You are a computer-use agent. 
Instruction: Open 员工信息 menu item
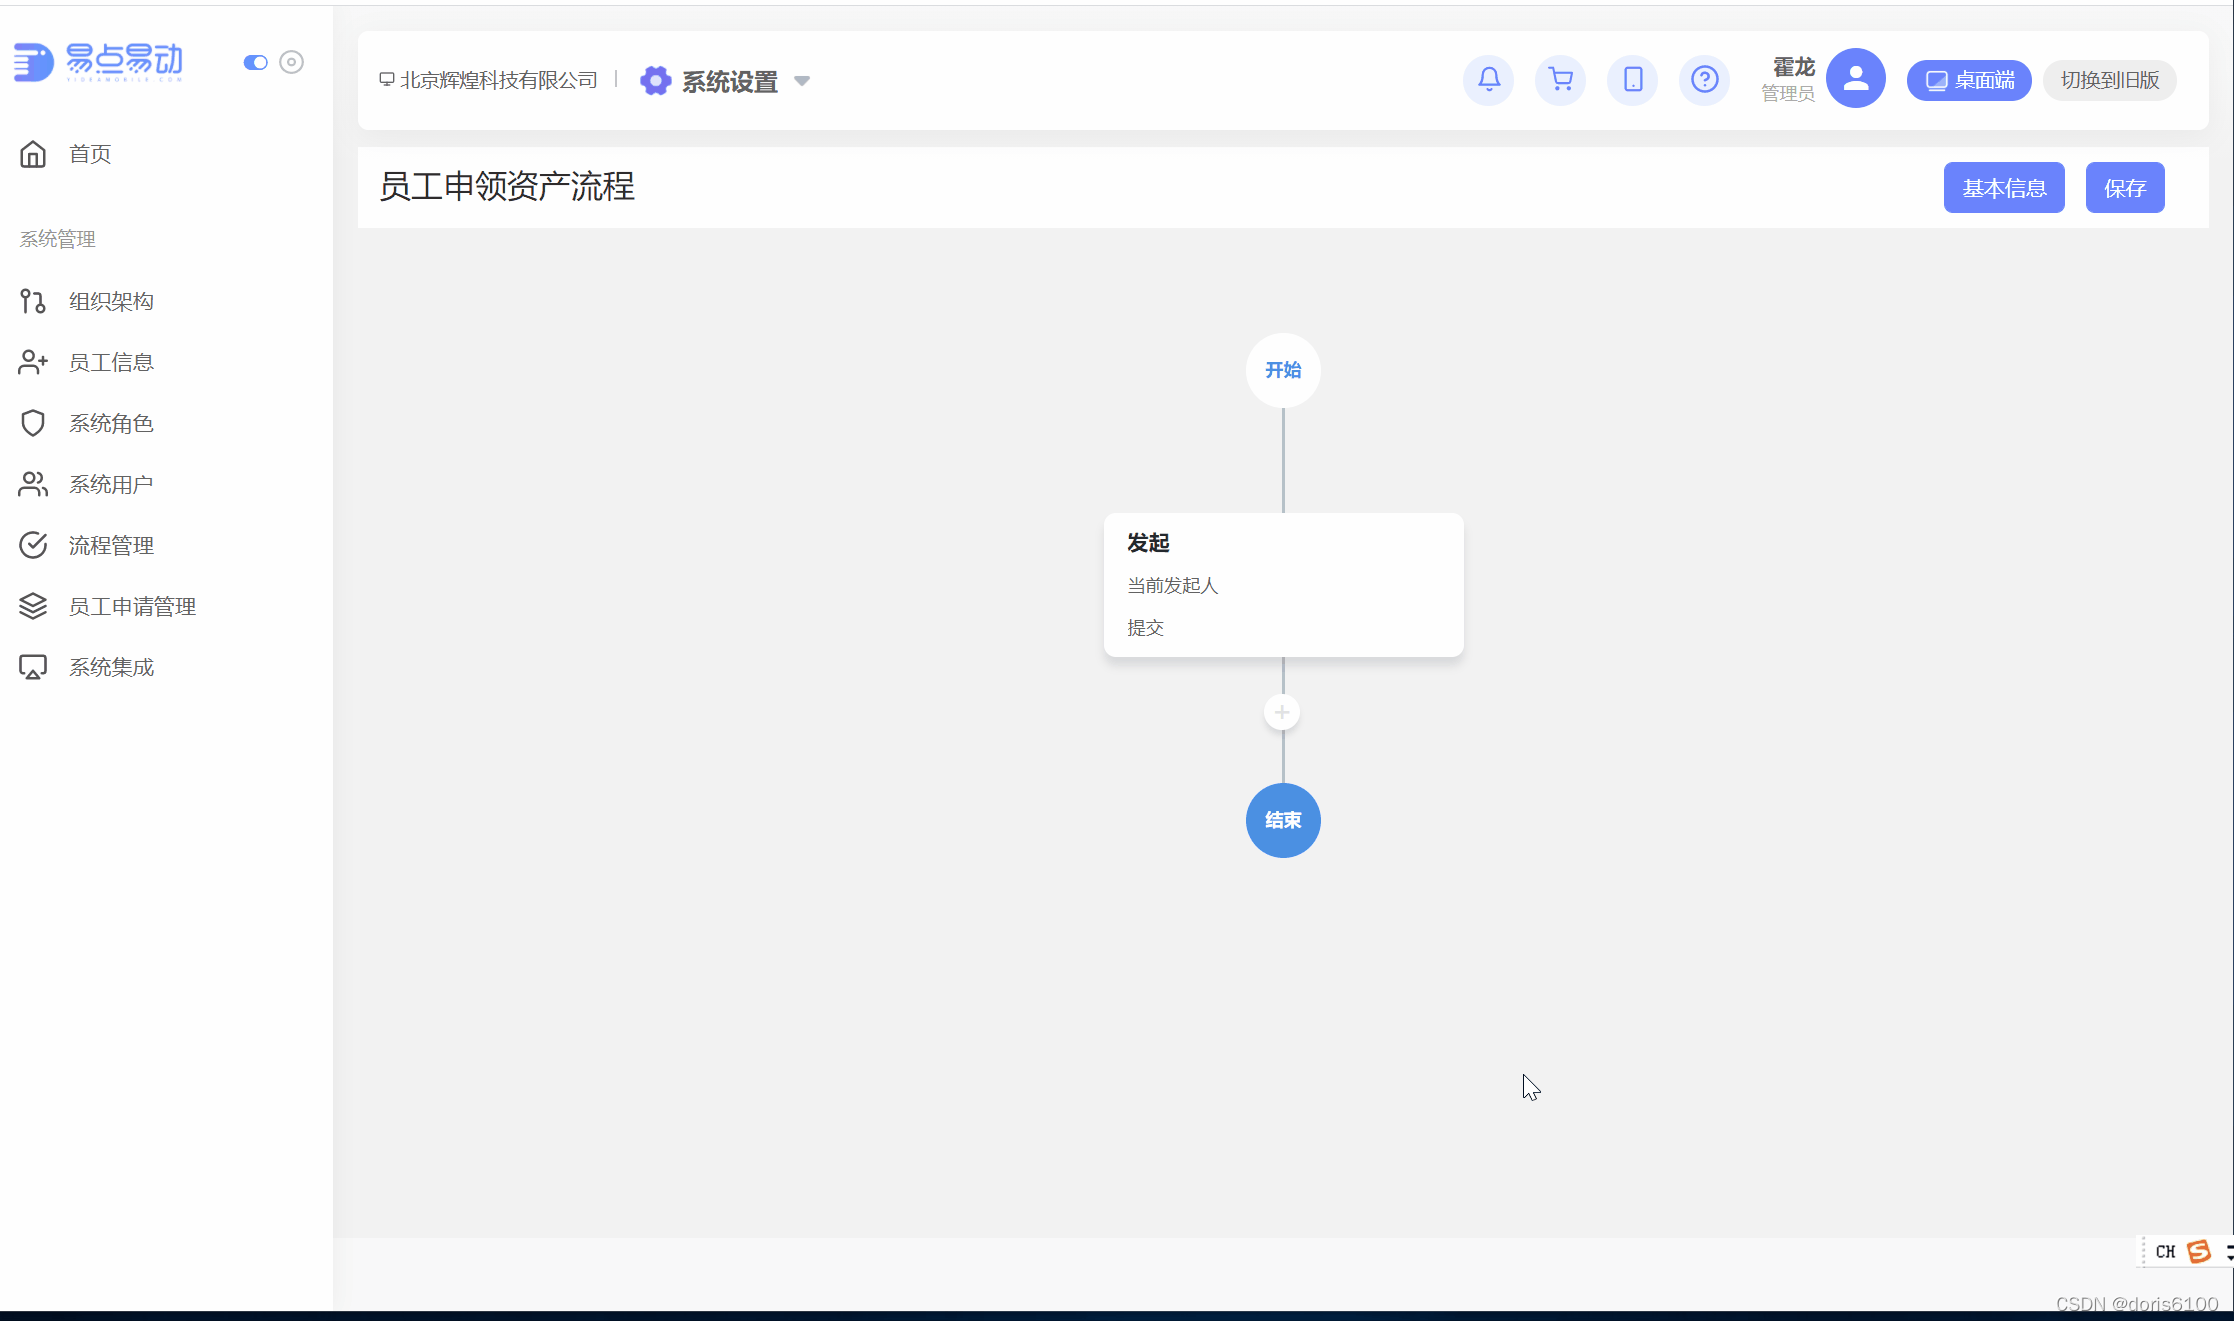click(111, 362)
